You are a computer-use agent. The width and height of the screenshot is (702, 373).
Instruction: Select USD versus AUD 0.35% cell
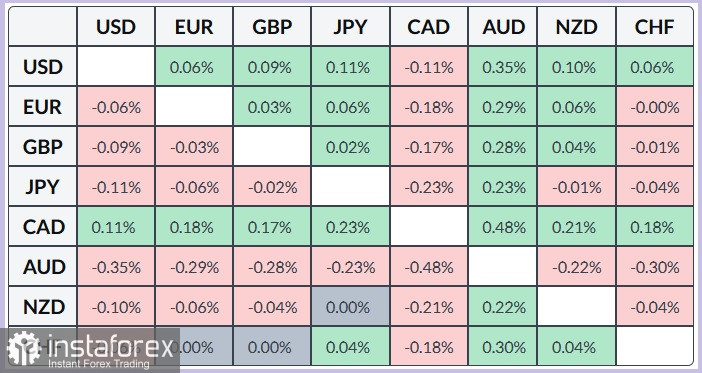click(503, 67)
